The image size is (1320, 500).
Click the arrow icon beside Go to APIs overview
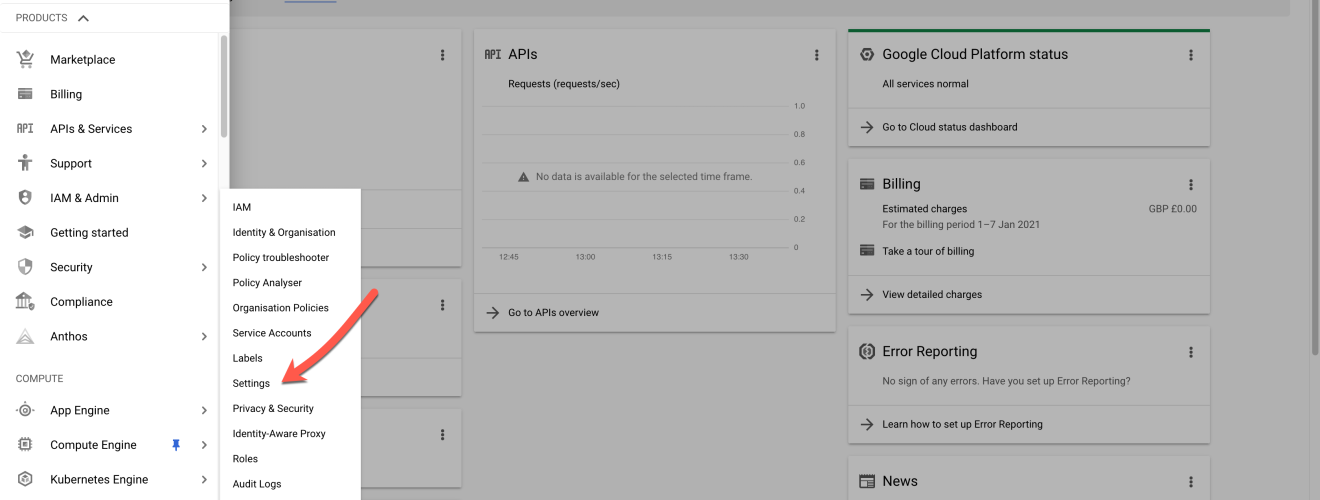coord(493,313)
